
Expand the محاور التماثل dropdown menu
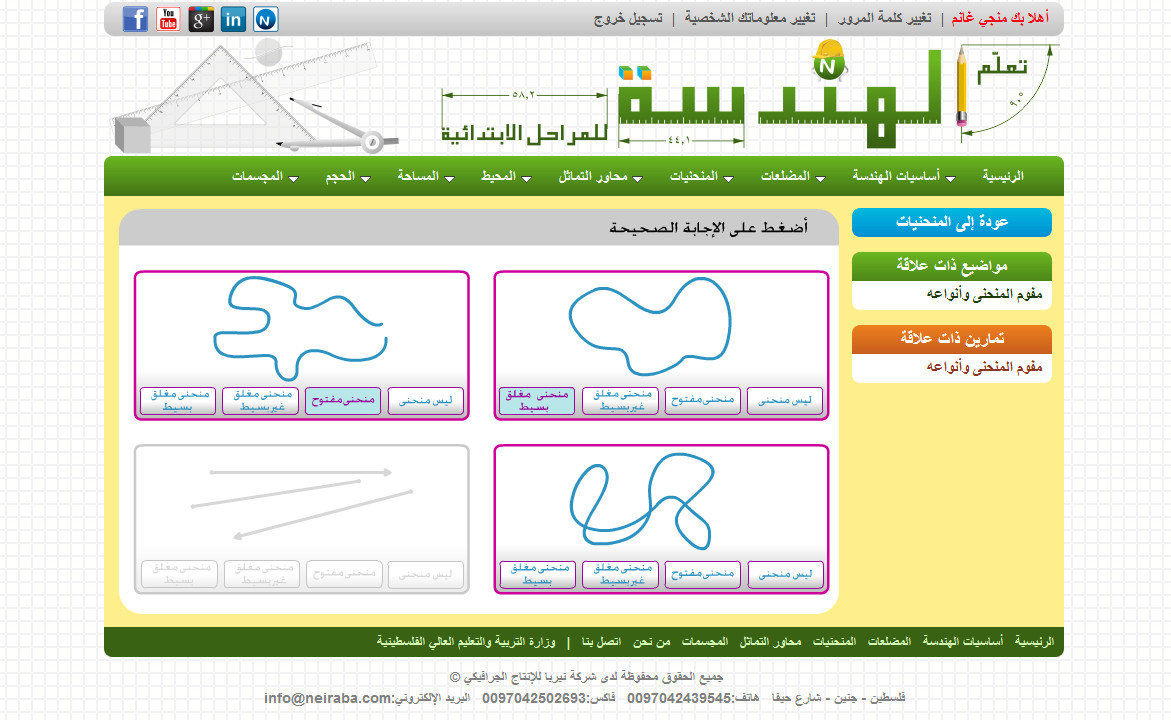click(x=593, y=177)
